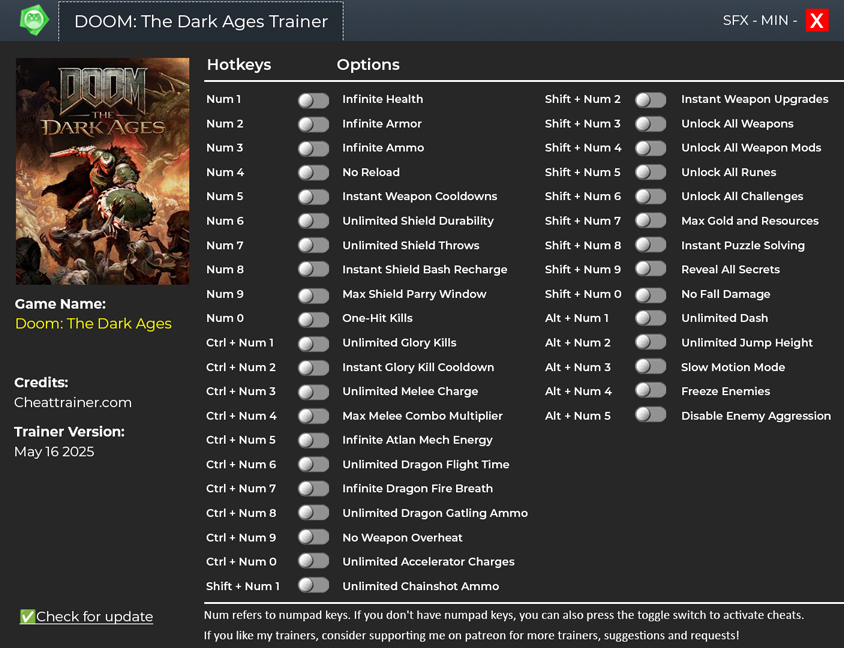Enable Unlimited Dragon Gatling Ammo switch
The height and width of the screenshot is (648, 844).
[313, 512]
